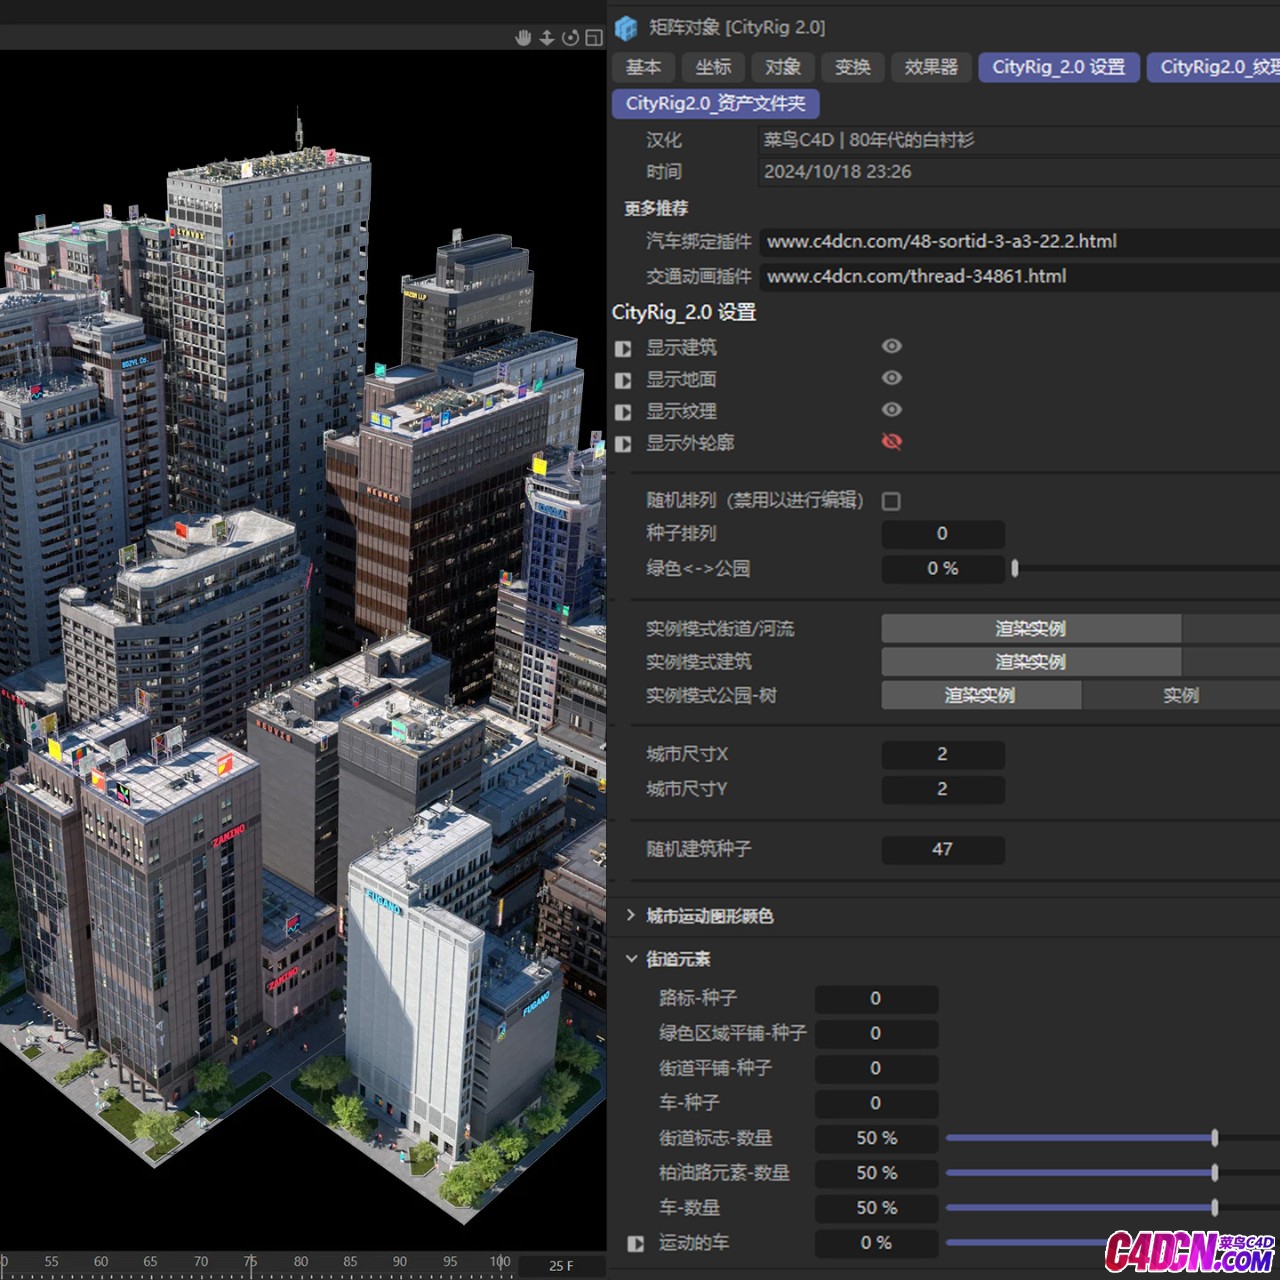Click the 车-数量 slider
The width and height of the screenshot is (1280, 1280).
click(x=1113, y=1208)
